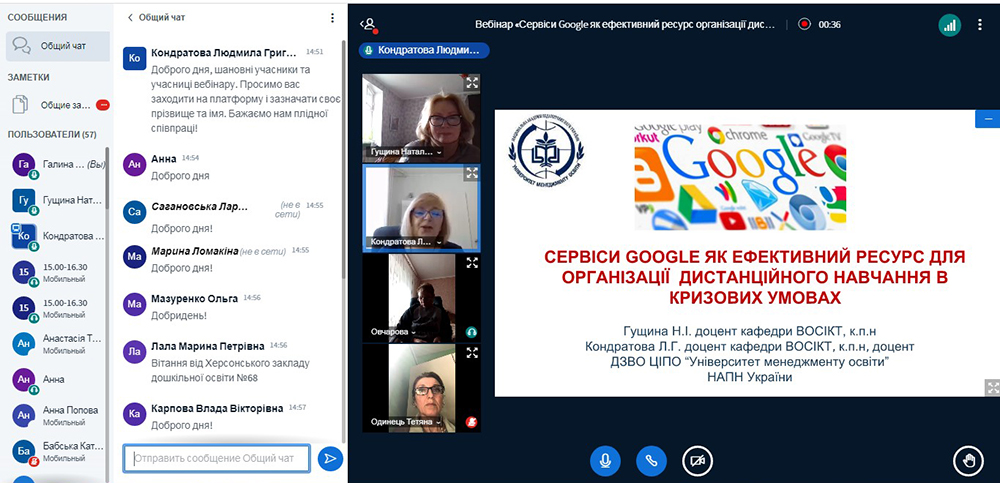Click Ла avatar beside Лала Марина message

(x=135, y=352)
